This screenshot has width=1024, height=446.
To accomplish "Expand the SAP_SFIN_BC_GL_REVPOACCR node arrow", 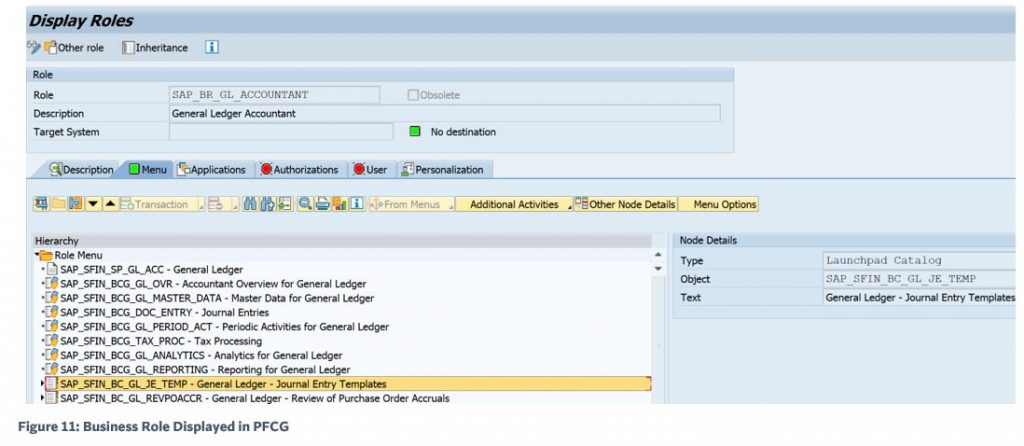I will coord(42,398).
